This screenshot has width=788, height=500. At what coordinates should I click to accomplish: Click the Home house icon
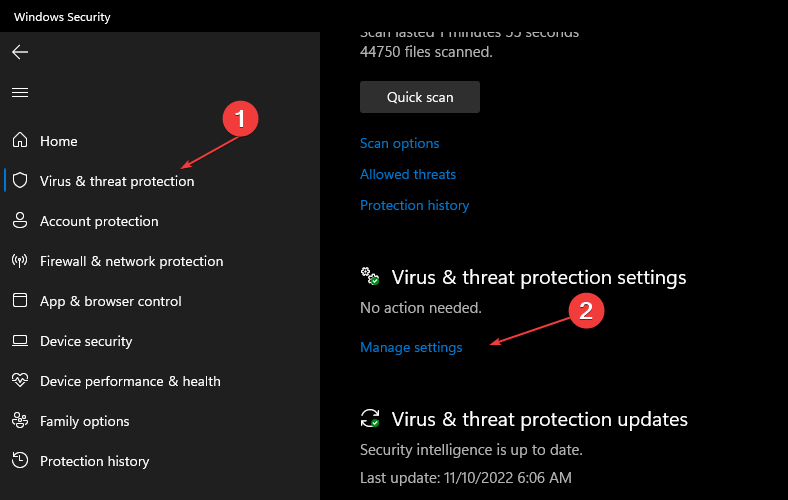point(20,140)
